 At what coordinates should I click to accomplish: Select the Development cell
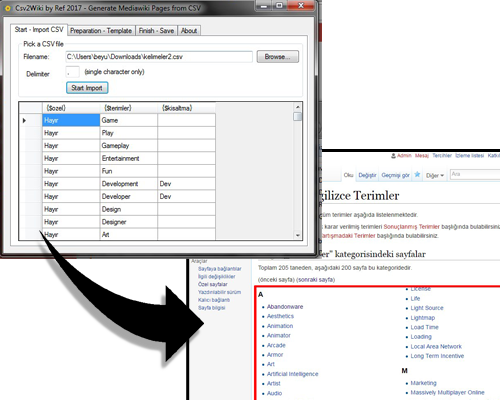(129, 184)
